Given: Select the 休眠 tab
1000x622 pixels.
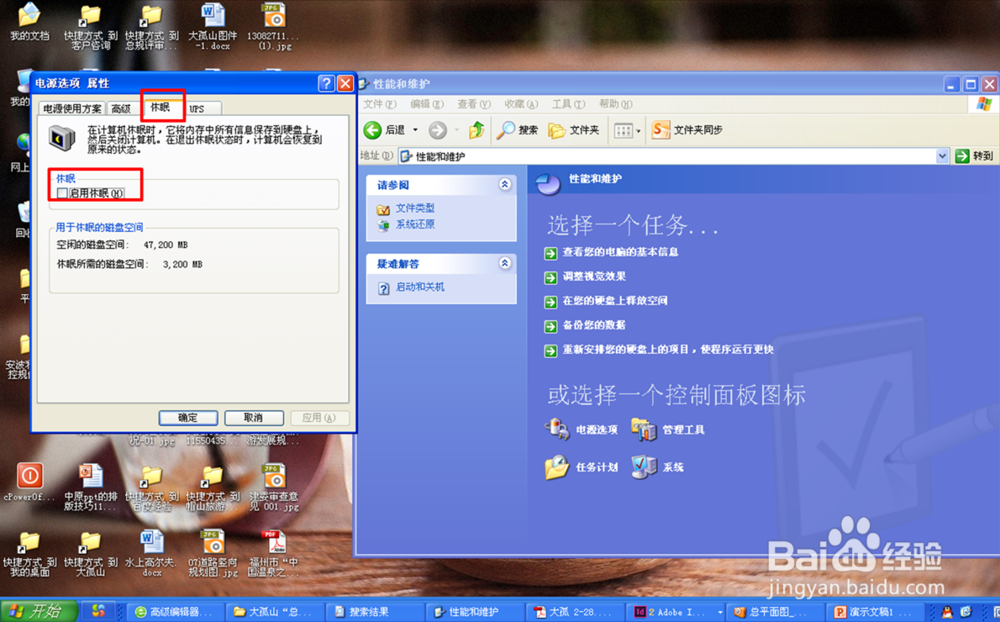Looking at the screenshot, I should 161,107.
